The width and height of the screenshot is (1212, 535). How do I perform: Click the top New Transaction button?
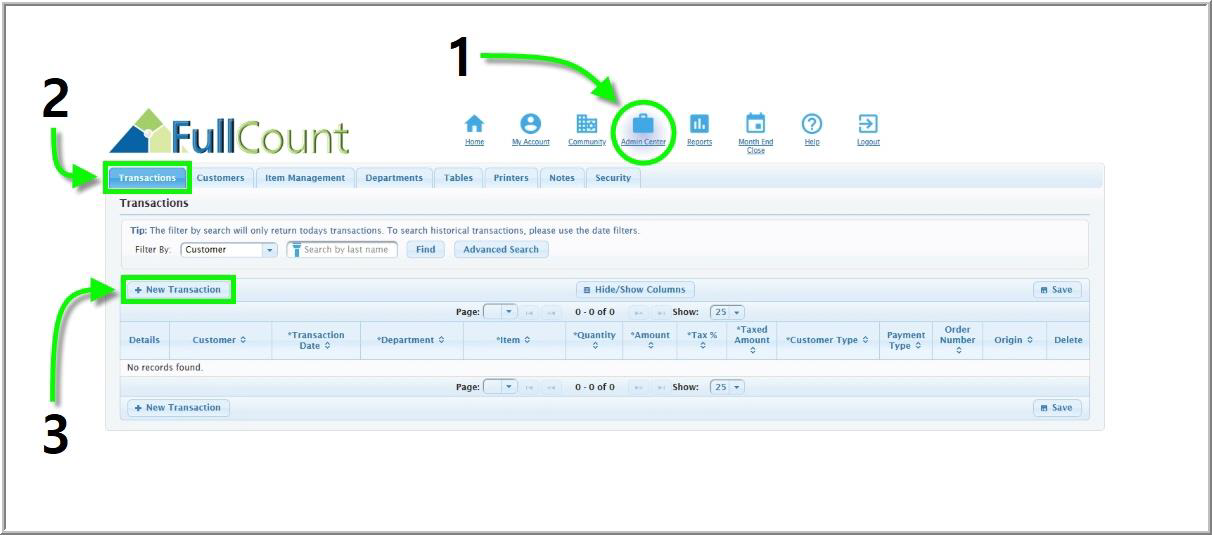point(178,290)
